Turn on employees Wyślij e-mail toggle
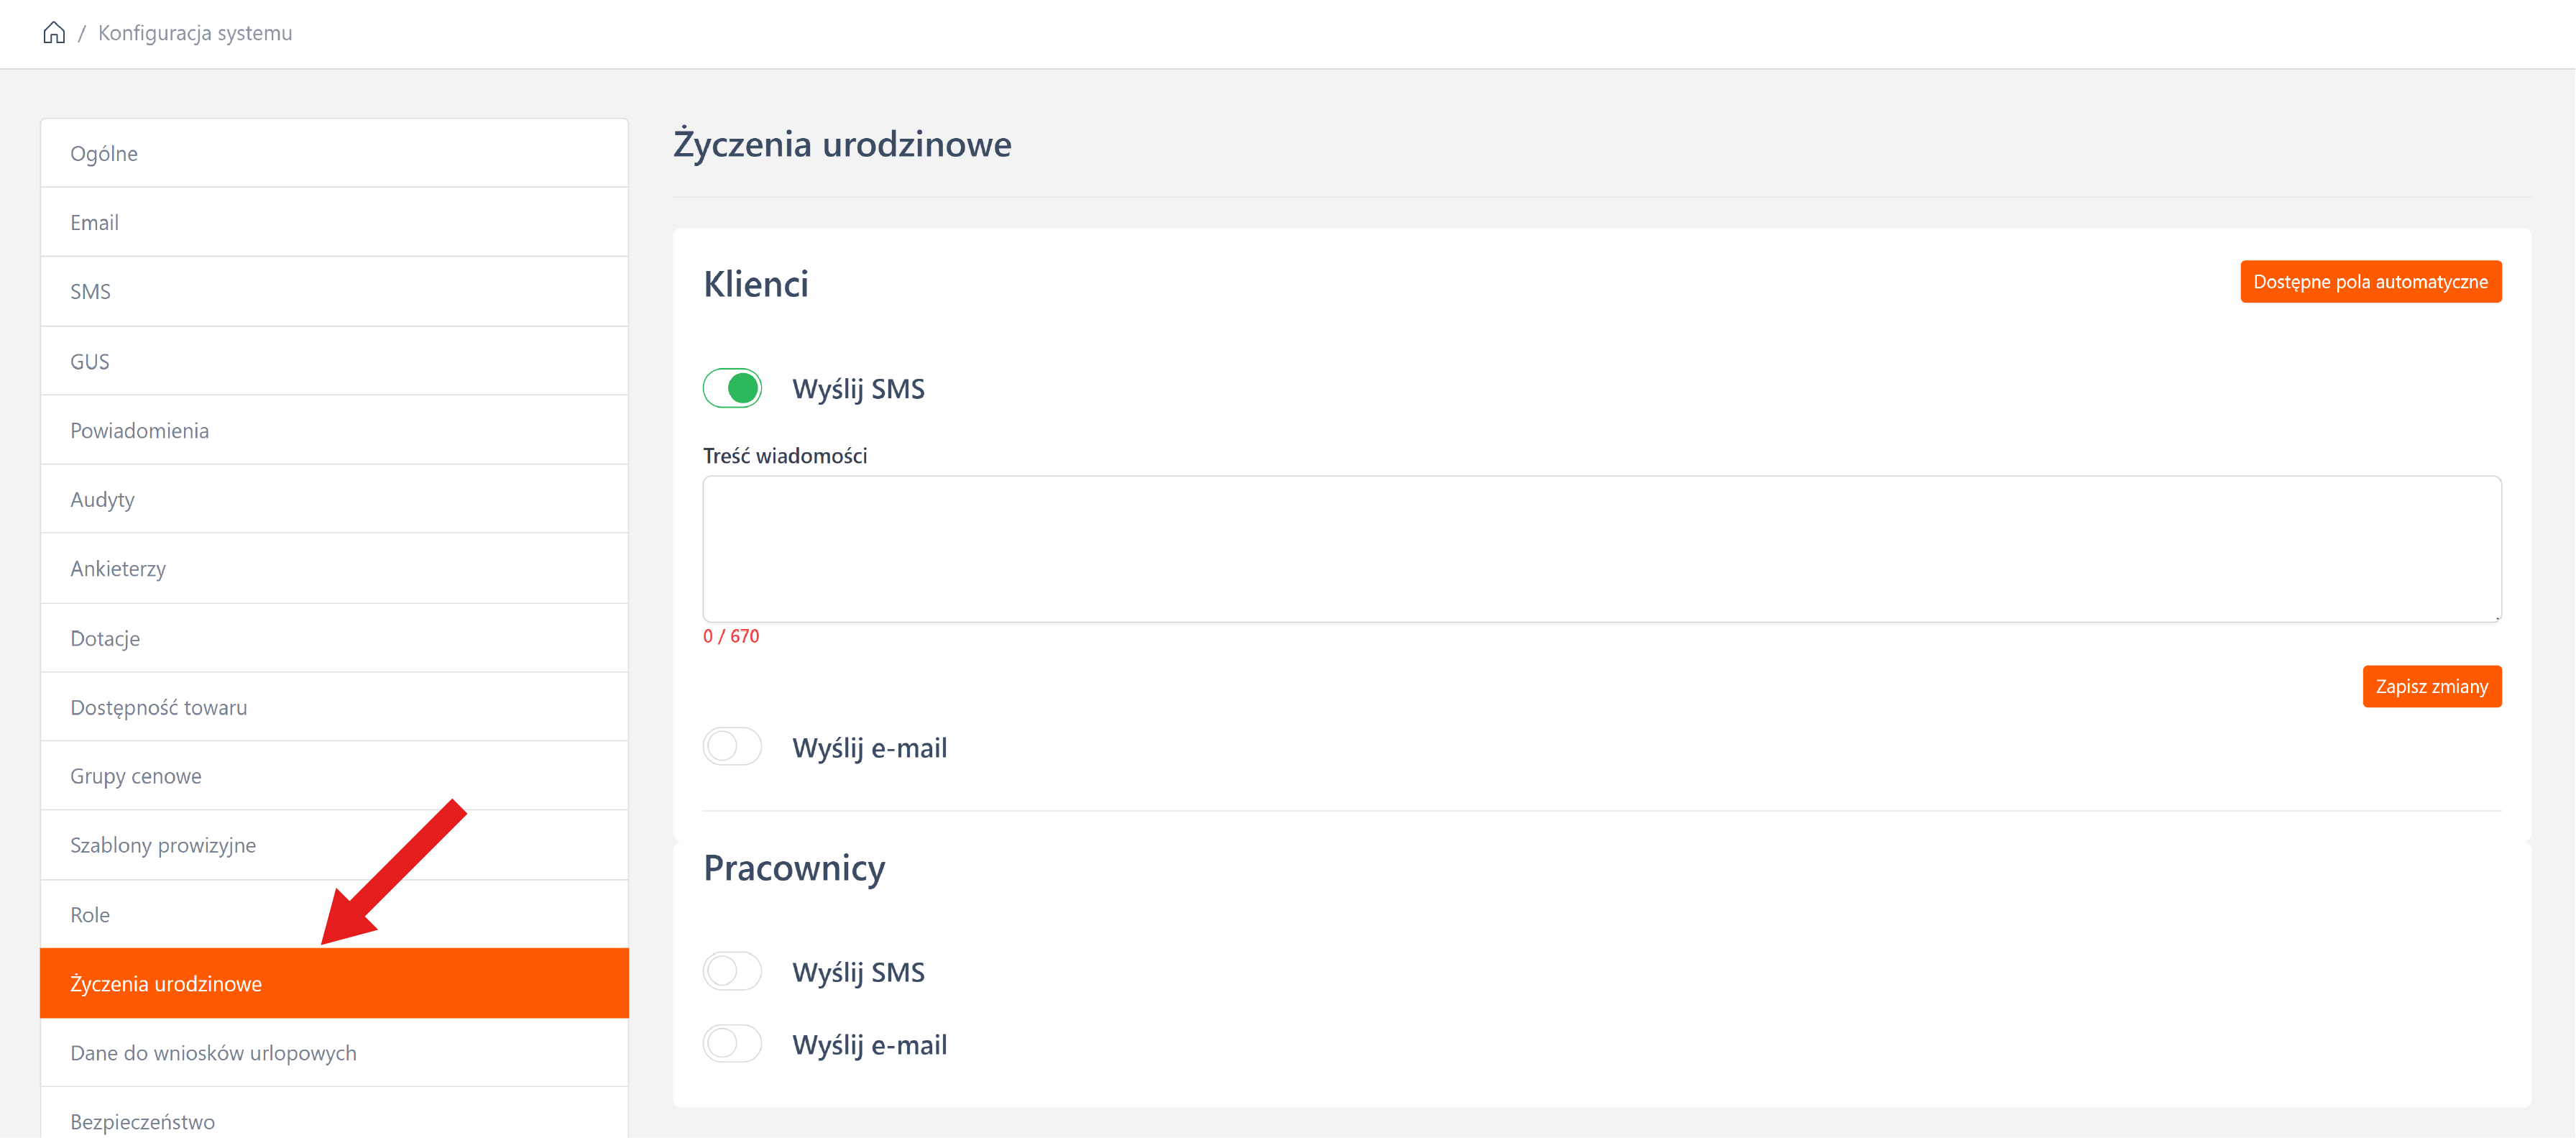Viewport: 2576px width, 1138px height. pos(732,1044)
